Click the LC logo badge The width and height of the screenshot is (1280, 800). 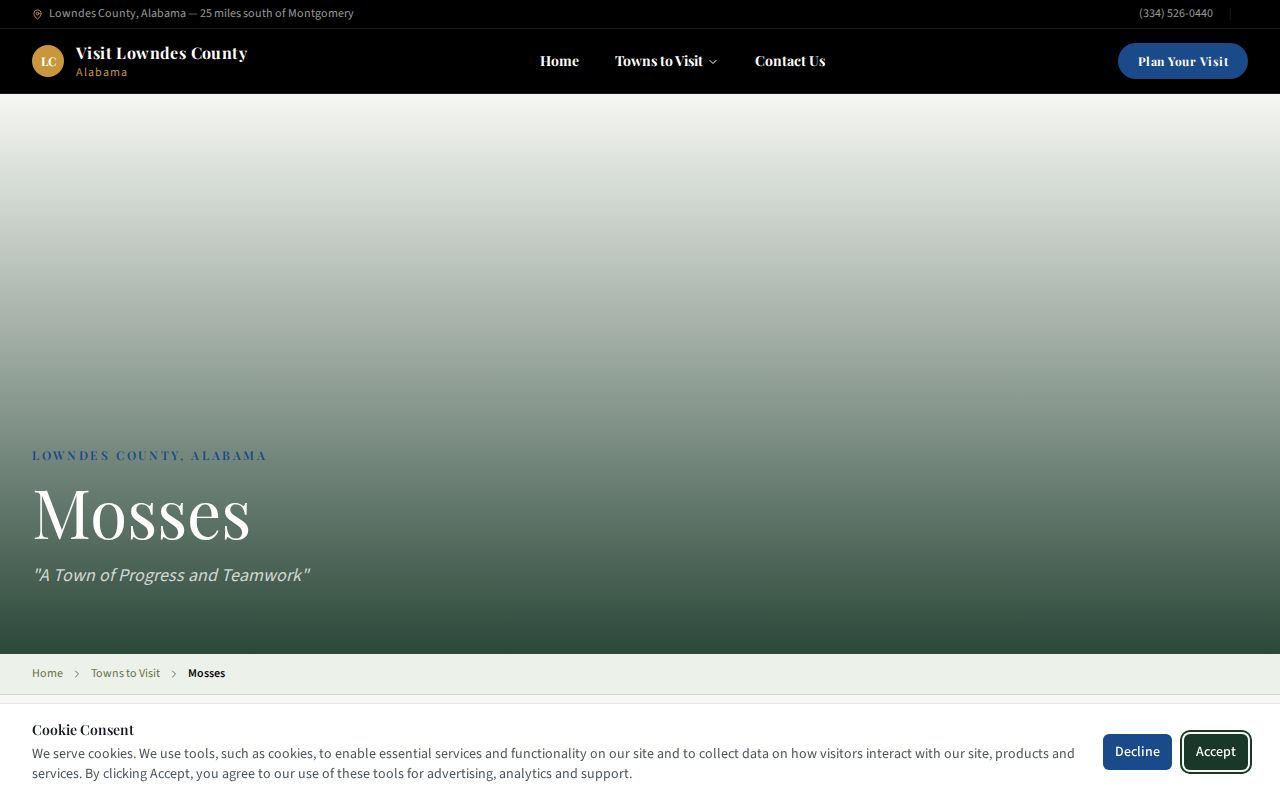pos(48,61)
